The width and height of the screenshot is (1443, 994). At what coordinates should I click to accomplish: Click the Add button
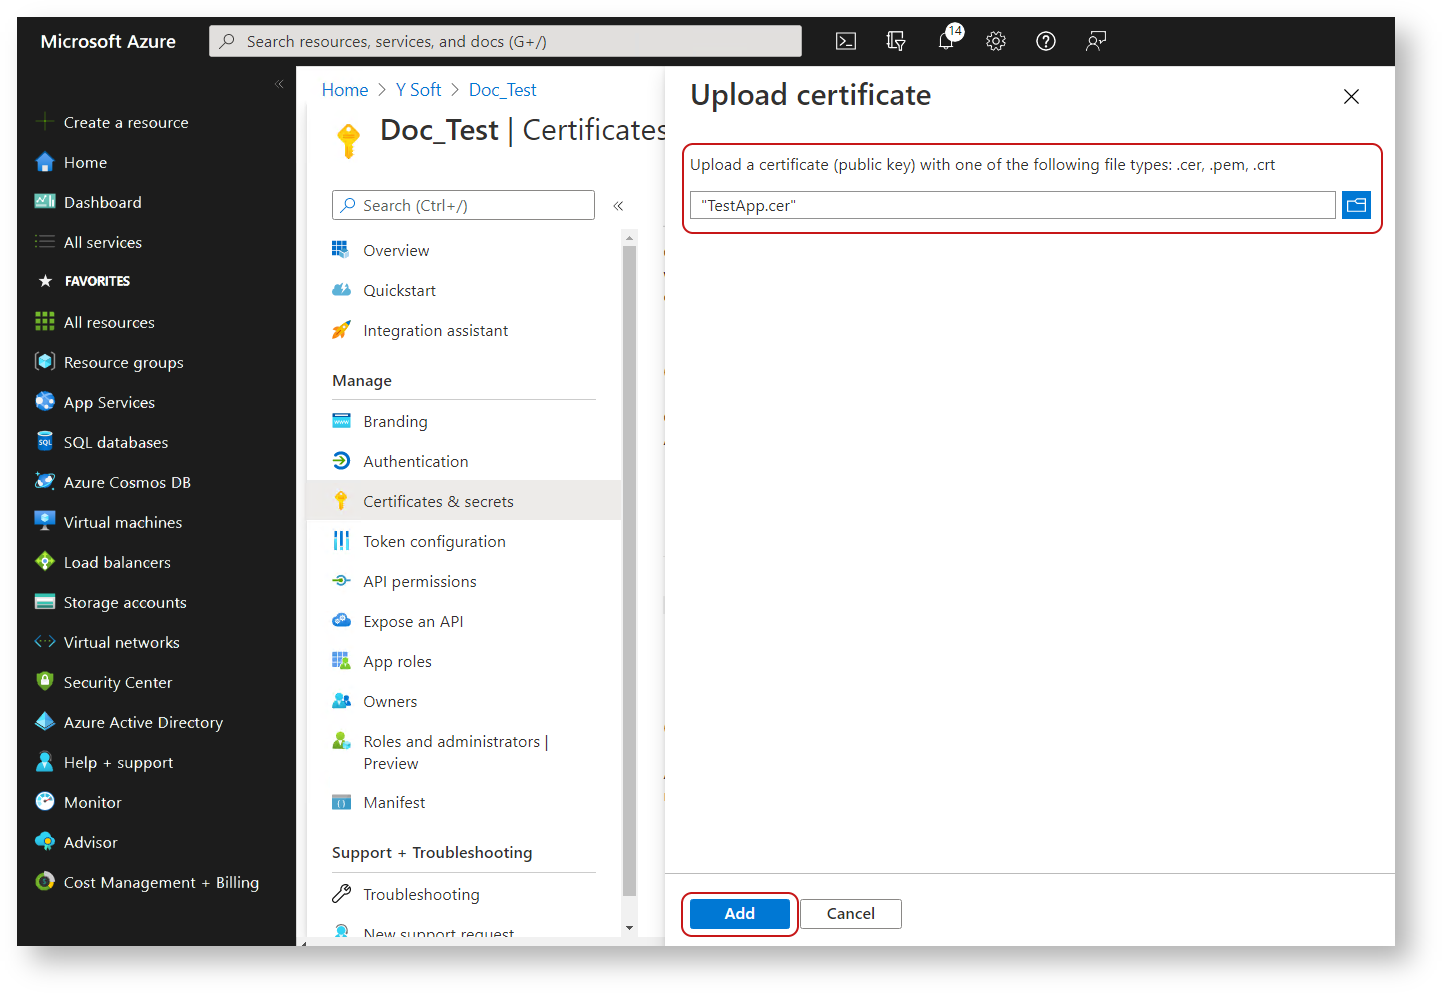[x=740, y=914]
